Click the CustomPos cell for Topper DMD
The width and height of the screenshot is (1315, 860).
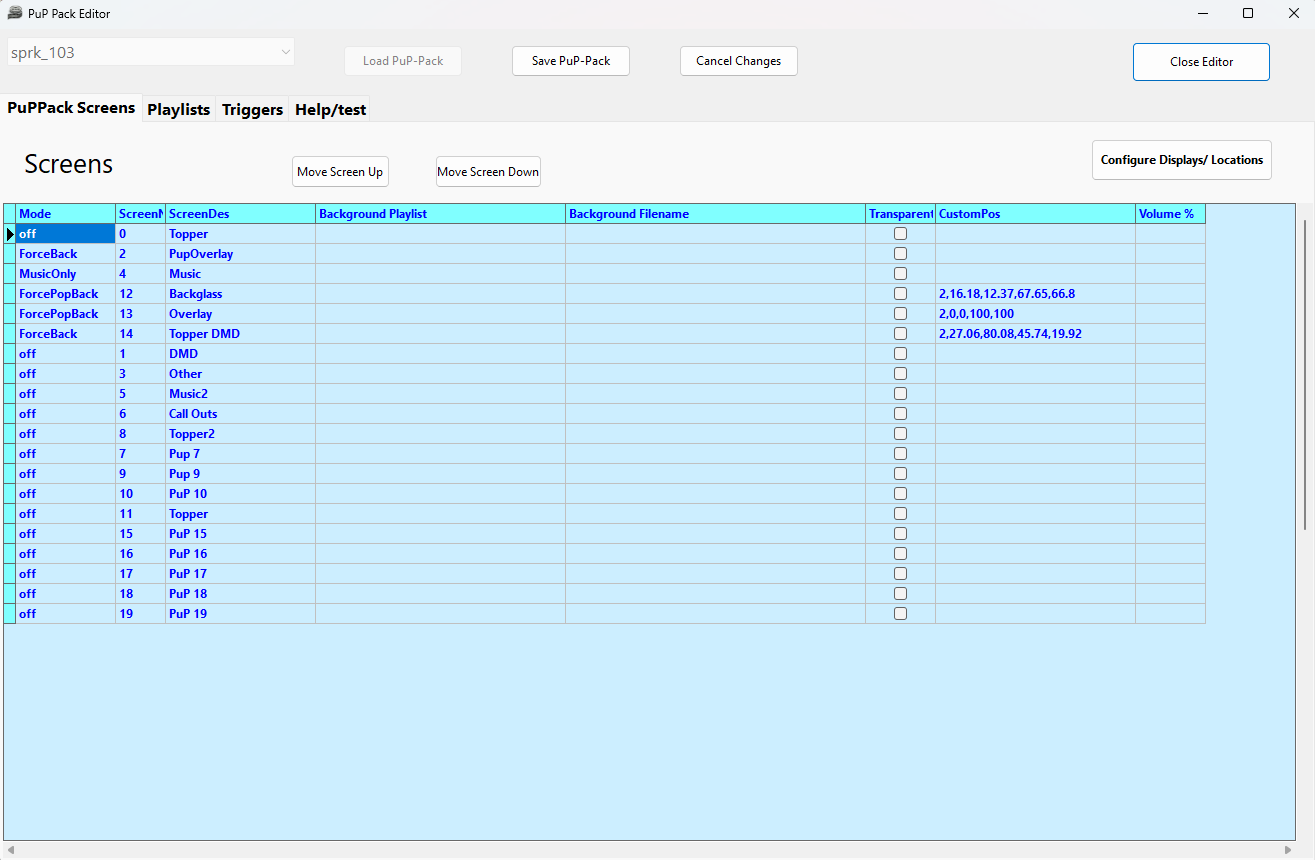click(x=1034, y=334)
